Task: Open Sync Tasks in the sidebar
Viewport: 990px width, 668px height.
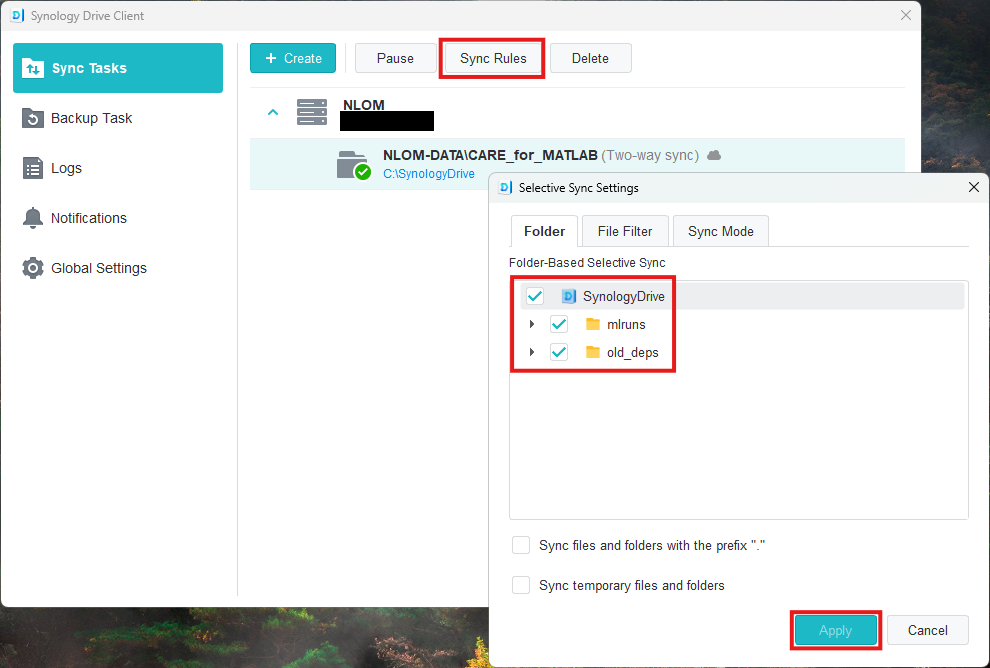Action: coord(117,68)
